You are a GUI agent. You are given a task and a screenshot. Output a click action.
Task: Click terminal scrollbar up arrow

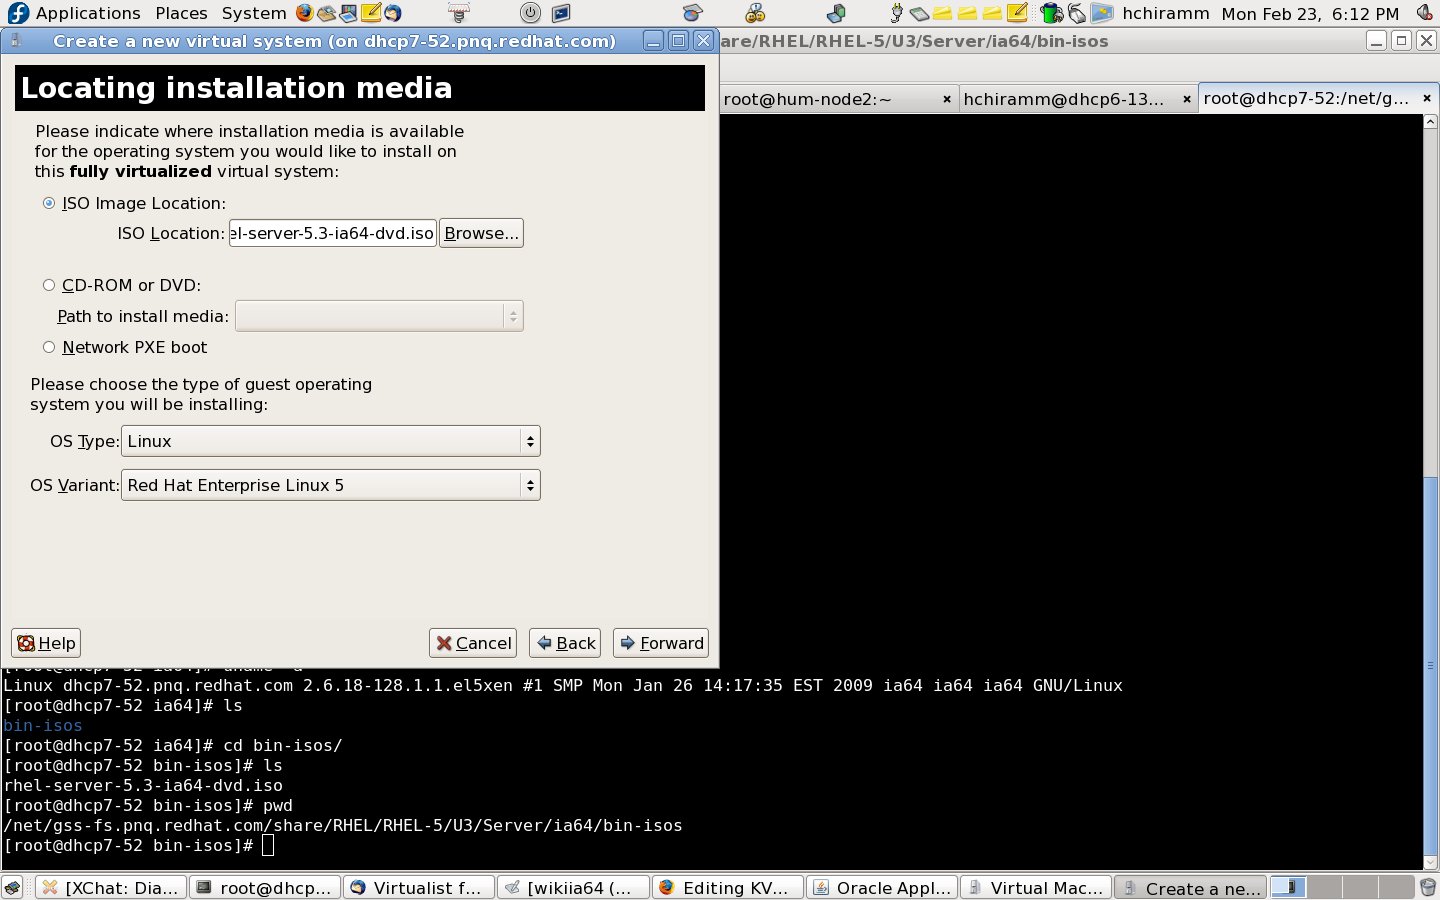1430,122
